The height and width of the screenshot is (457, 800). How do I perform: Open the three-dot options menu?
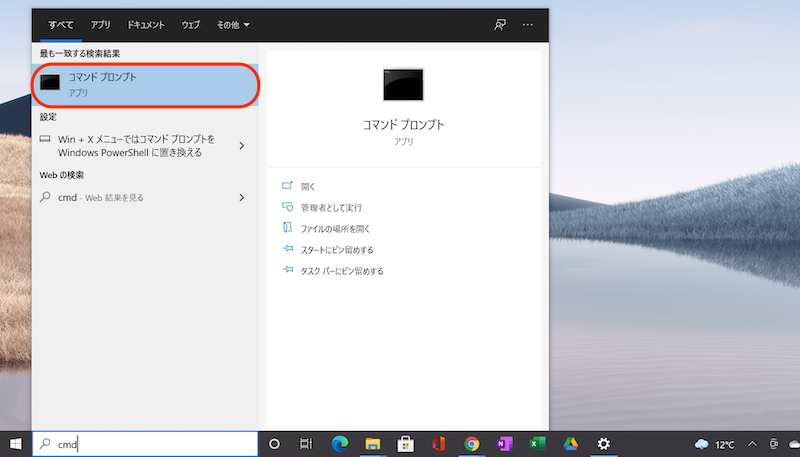point(528,23)
